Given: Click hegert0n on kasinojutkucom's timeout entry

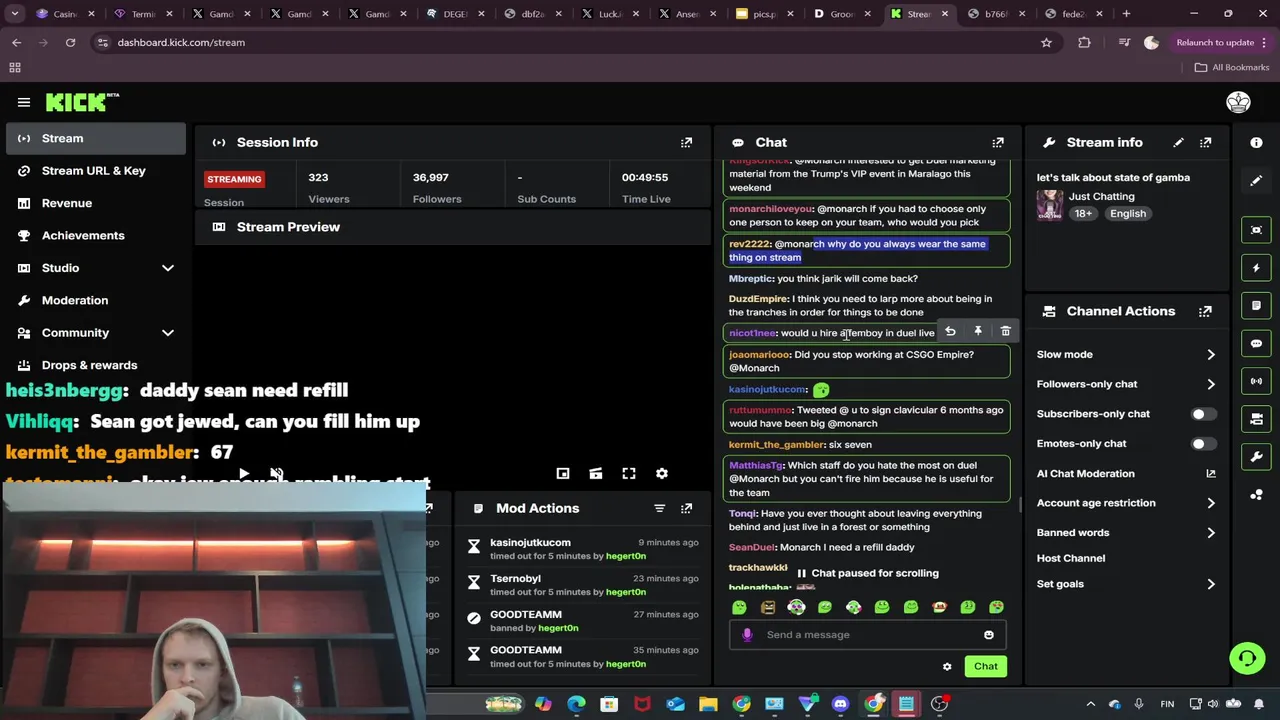Looking at the screenshot, I should pyautogui.click(x=625, y=556).
